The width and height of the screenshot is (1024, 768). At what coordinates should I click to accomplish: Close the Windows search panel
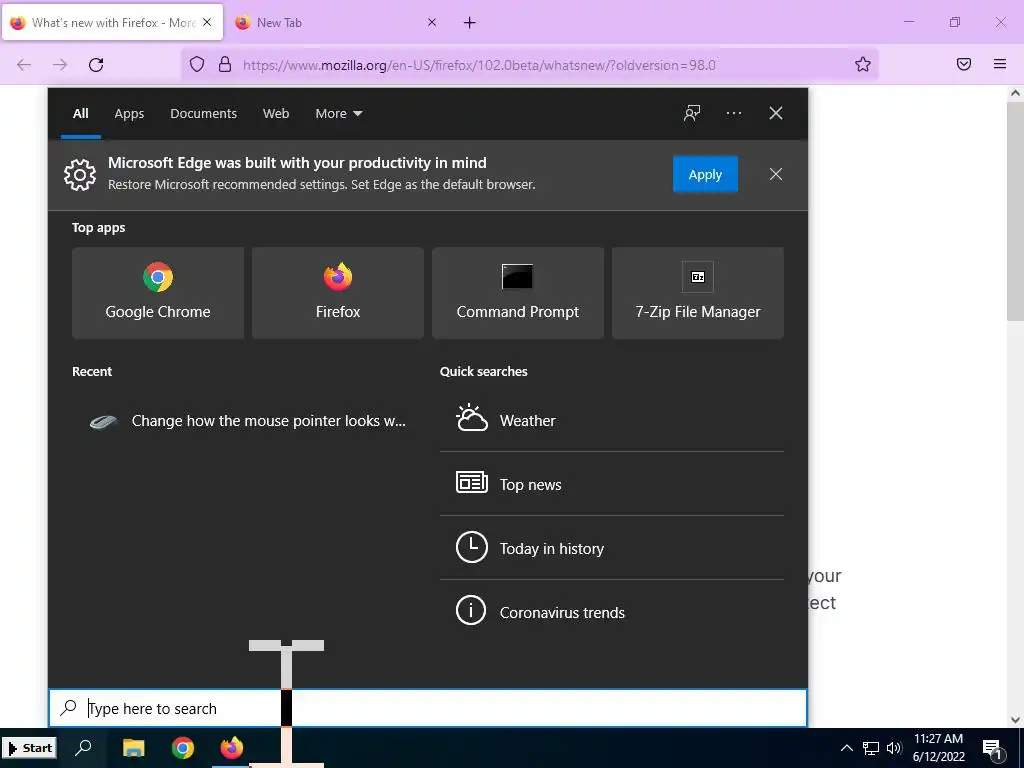point(776,113)
